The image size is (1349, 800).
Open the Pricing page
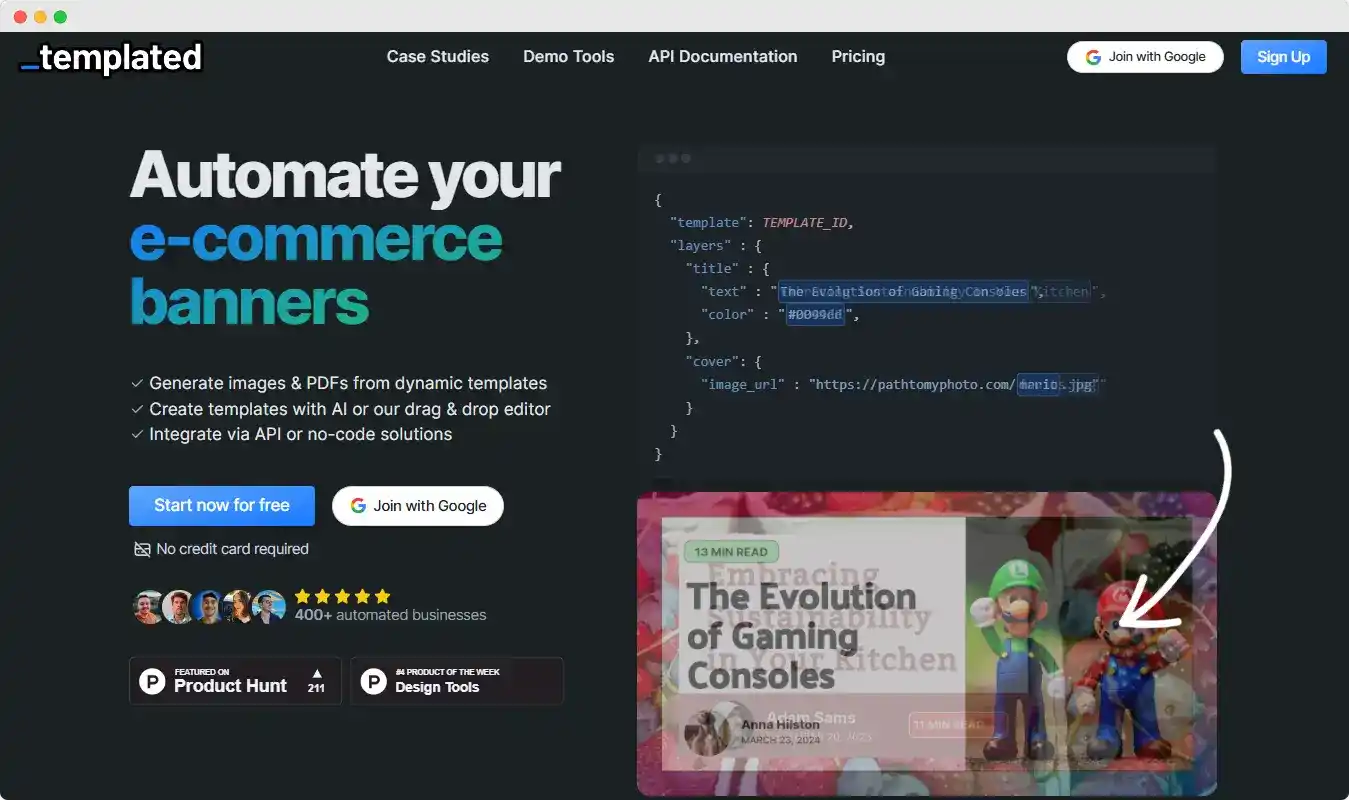tap(857, 57)
